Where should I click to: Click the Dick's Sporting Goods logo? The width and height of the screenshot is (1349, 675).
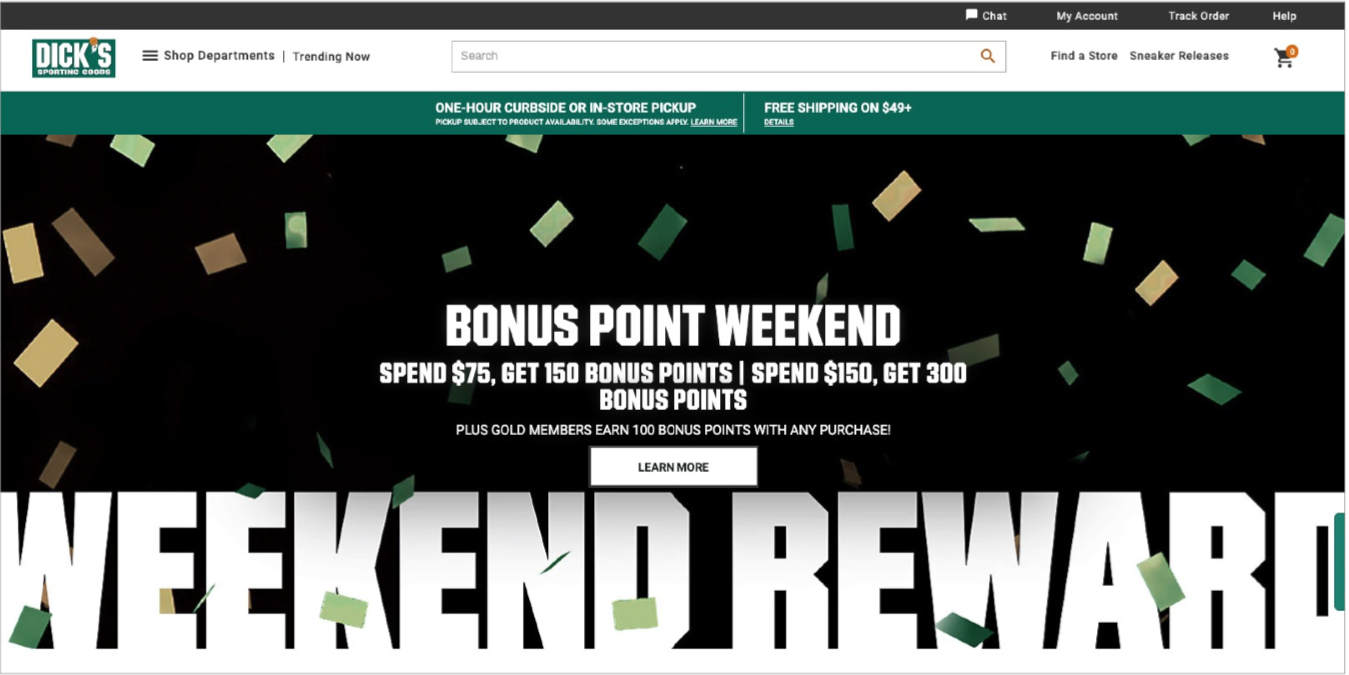(x=74, y=57)
